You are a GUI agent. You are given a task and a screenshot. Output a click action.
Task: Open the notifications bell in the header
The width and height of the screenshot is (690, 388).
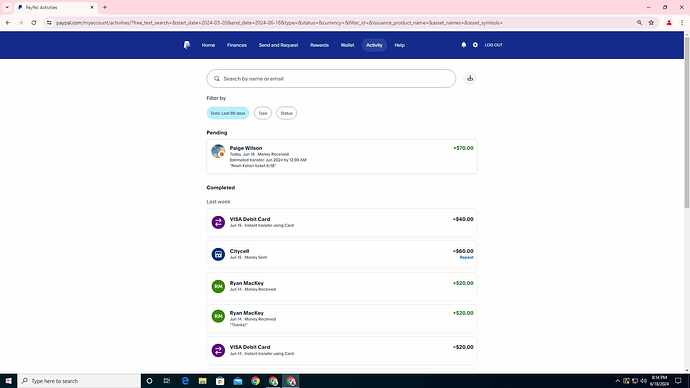click(463, 45)
